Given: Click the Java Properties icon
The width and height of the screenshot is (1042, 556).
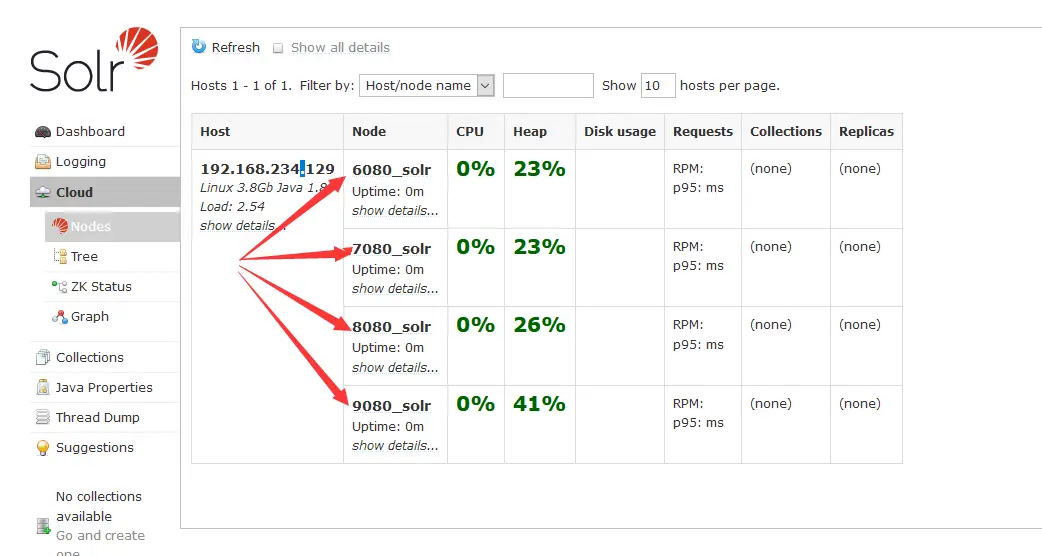Looking at the screenshot, I should tap(43, 387).
